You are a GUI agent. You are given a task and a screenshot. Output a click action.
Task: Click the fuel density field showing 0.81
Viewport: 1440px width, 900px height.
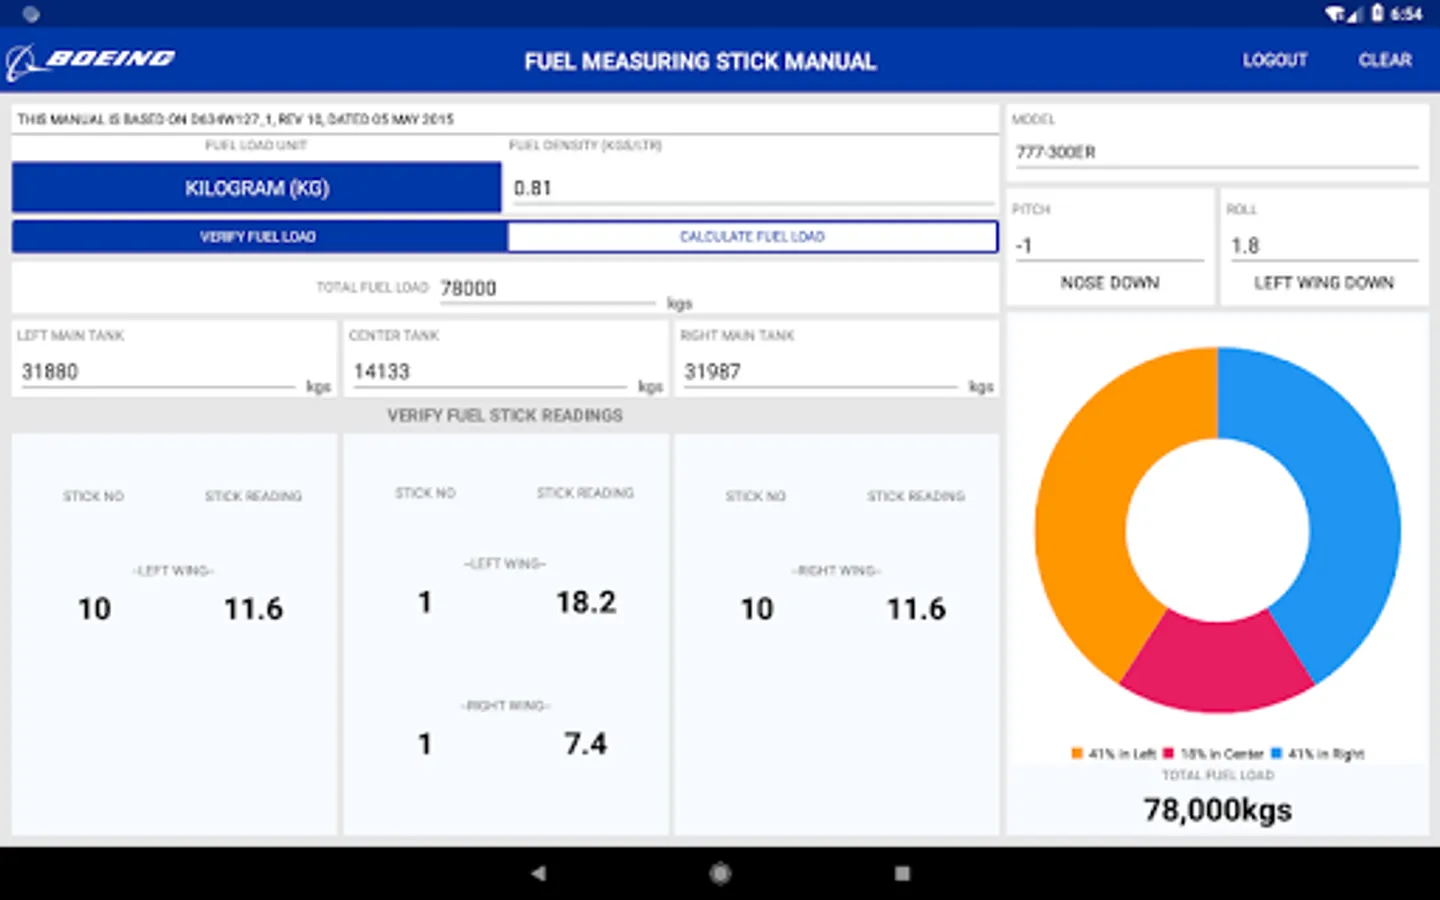[752, 188]
